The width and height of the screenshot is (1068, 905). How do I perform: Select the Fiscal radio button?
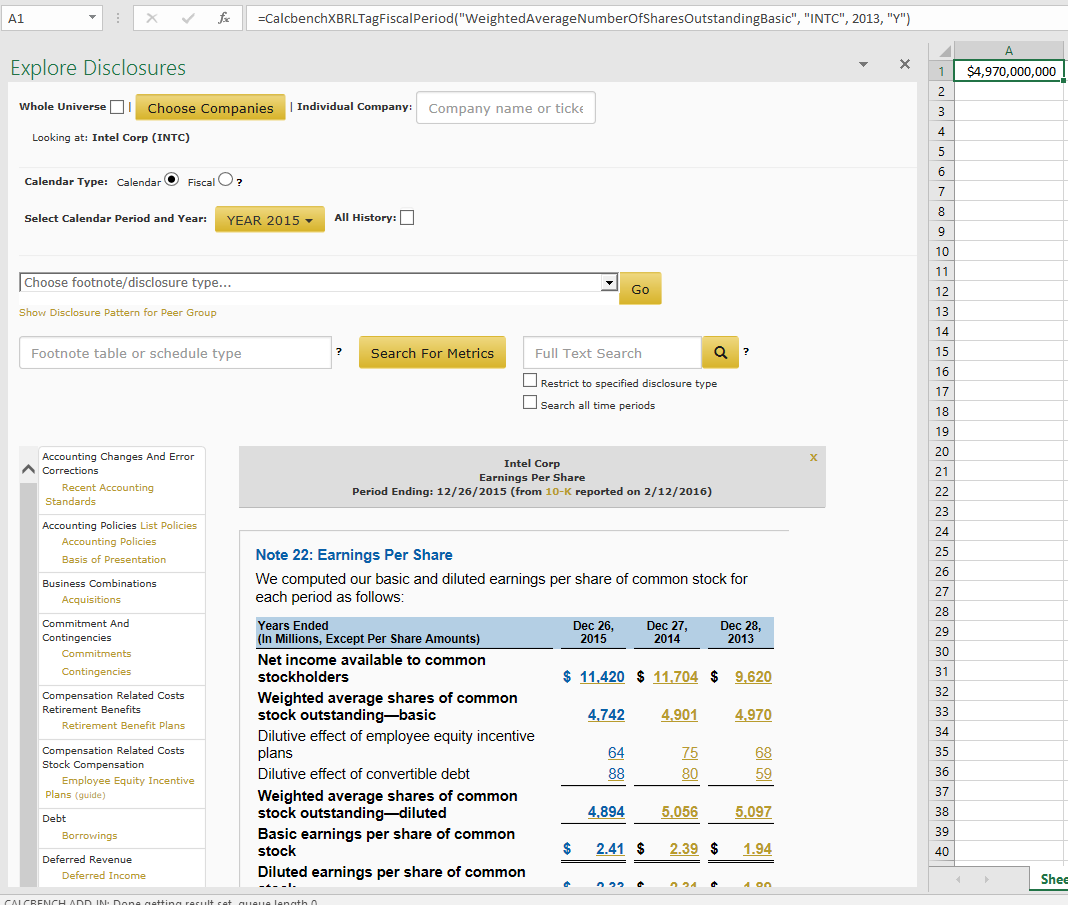coord(225,180)
